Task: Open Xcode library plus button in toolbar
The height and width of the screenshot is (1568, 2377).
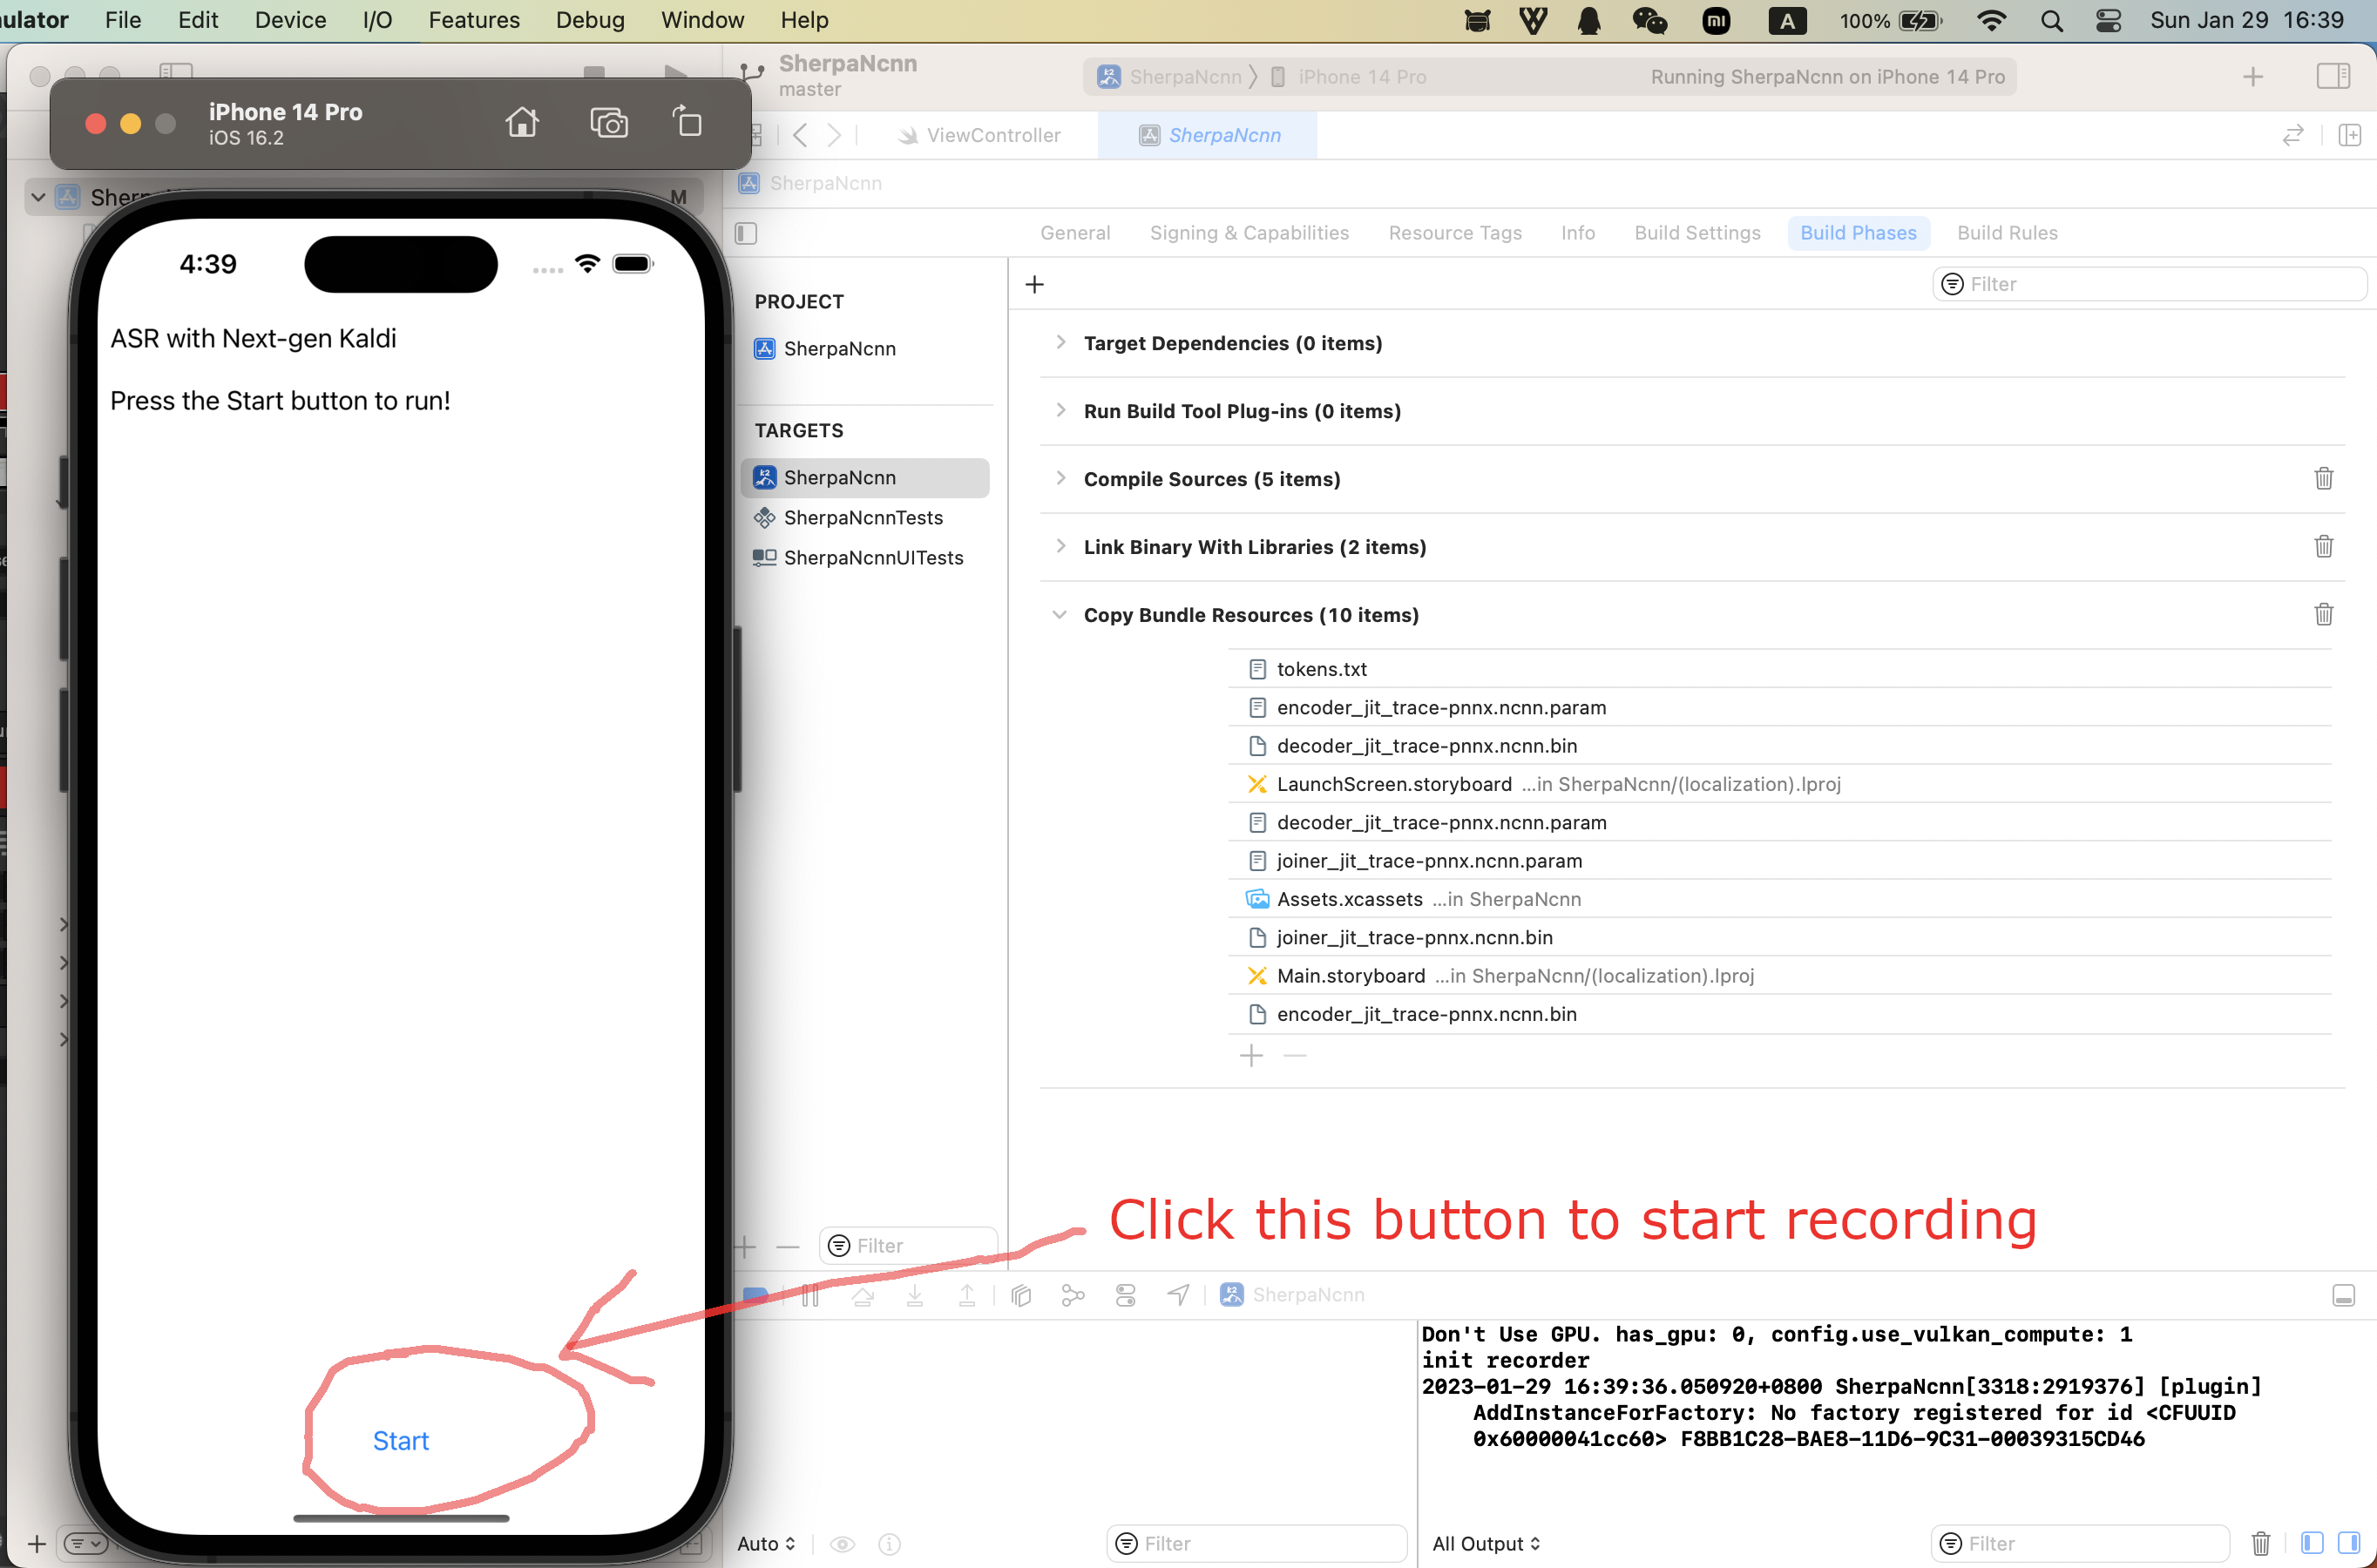Action: 2252,77
